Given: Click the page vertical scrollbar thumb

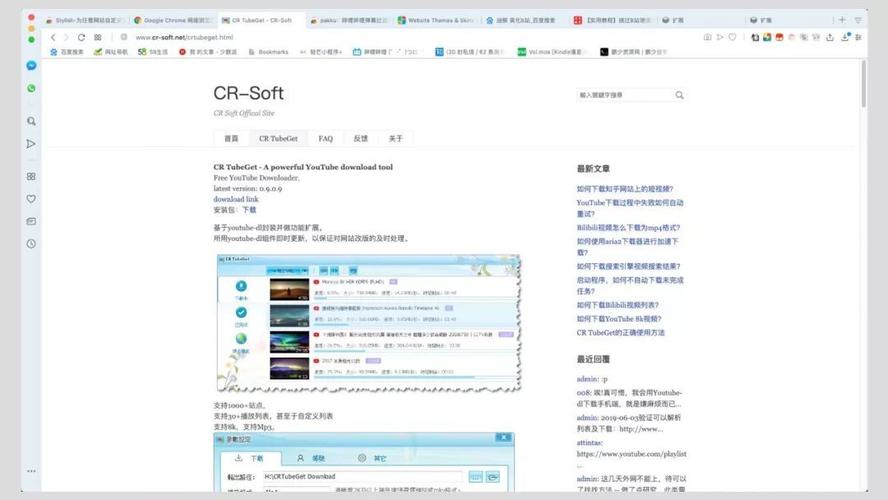Looking at the screenshot, I should [863, 83].
